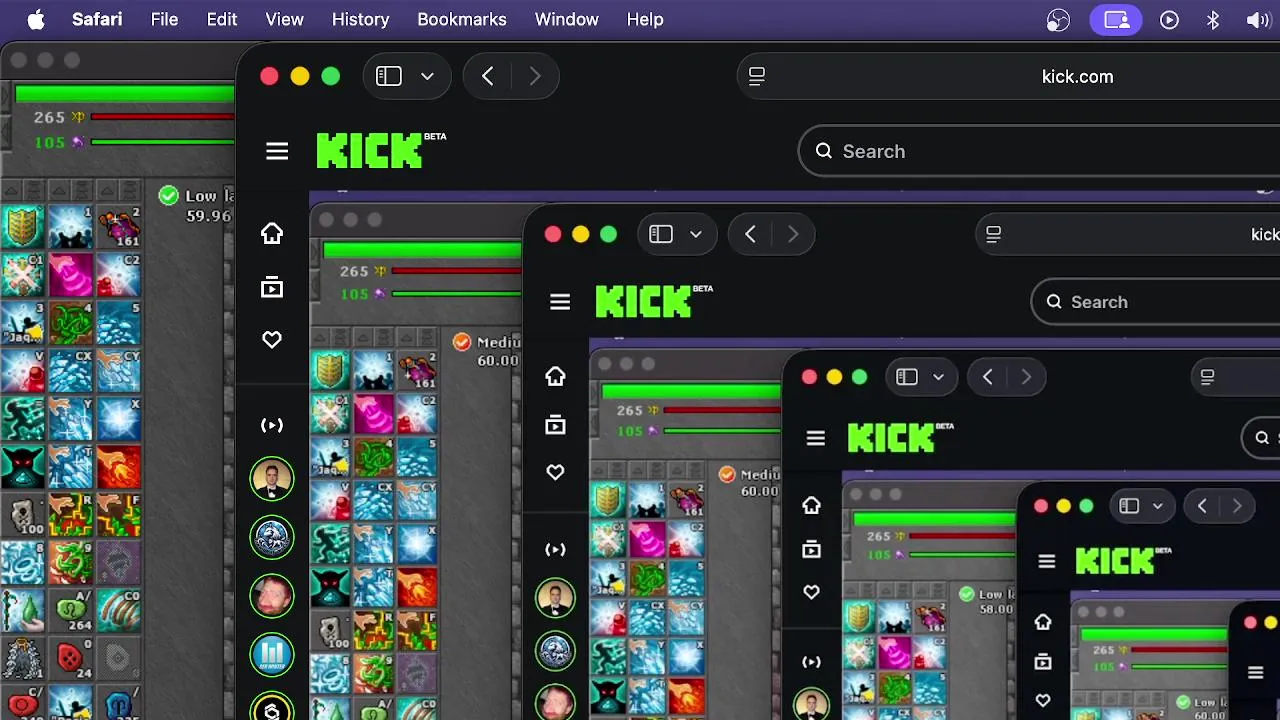Open sidebar dropdown chevron in fourth nested Safari window
This screenshot has width=1280, height=720.
coord(1158,506)
